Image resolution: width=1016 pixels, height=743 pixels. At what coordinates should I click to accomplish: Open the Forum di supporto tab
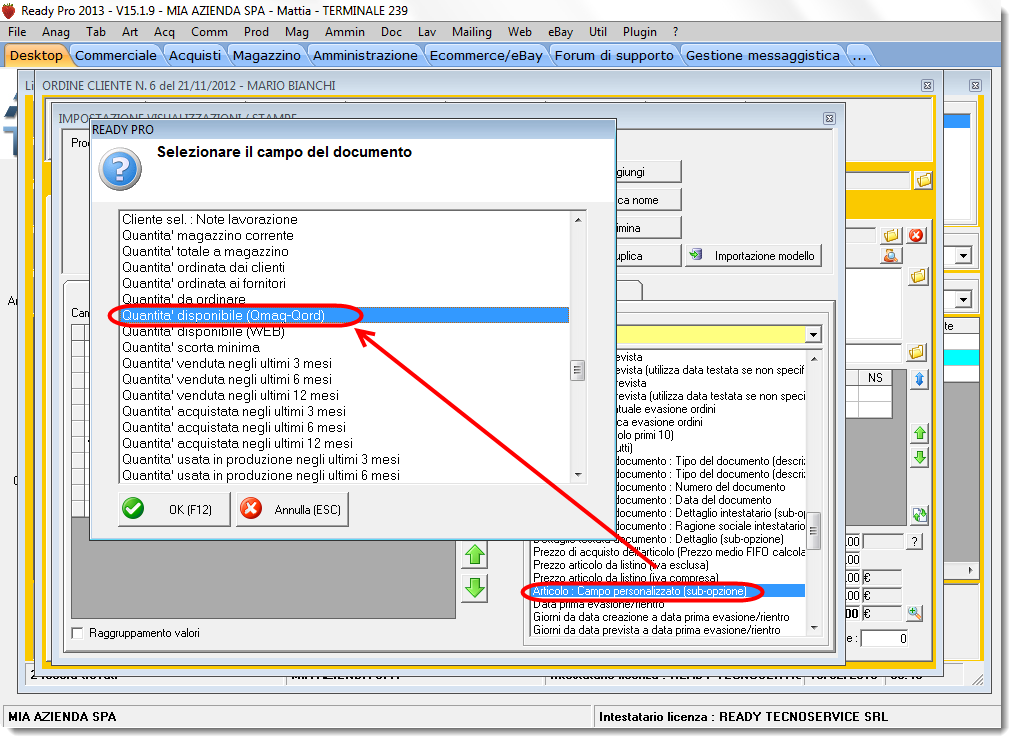click(614, 55)
